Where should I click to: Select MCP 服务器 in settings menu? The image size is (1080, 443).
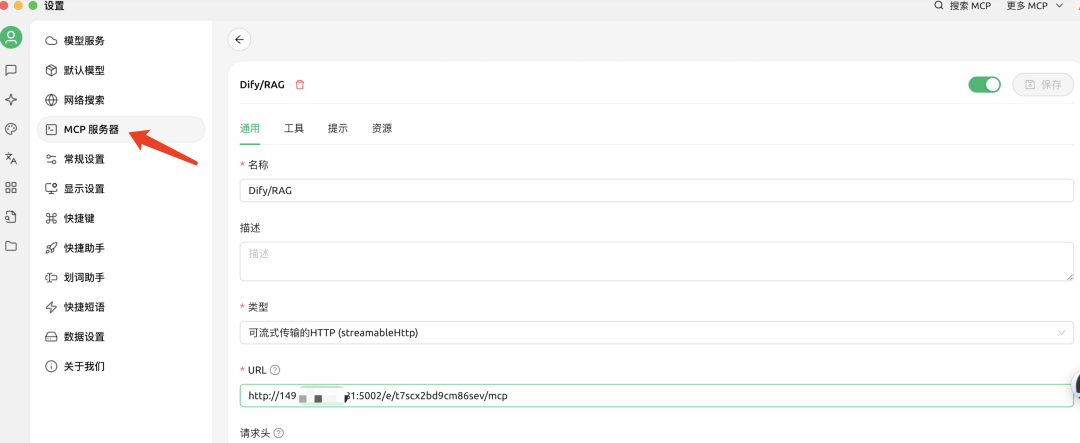tap(121, 130)
